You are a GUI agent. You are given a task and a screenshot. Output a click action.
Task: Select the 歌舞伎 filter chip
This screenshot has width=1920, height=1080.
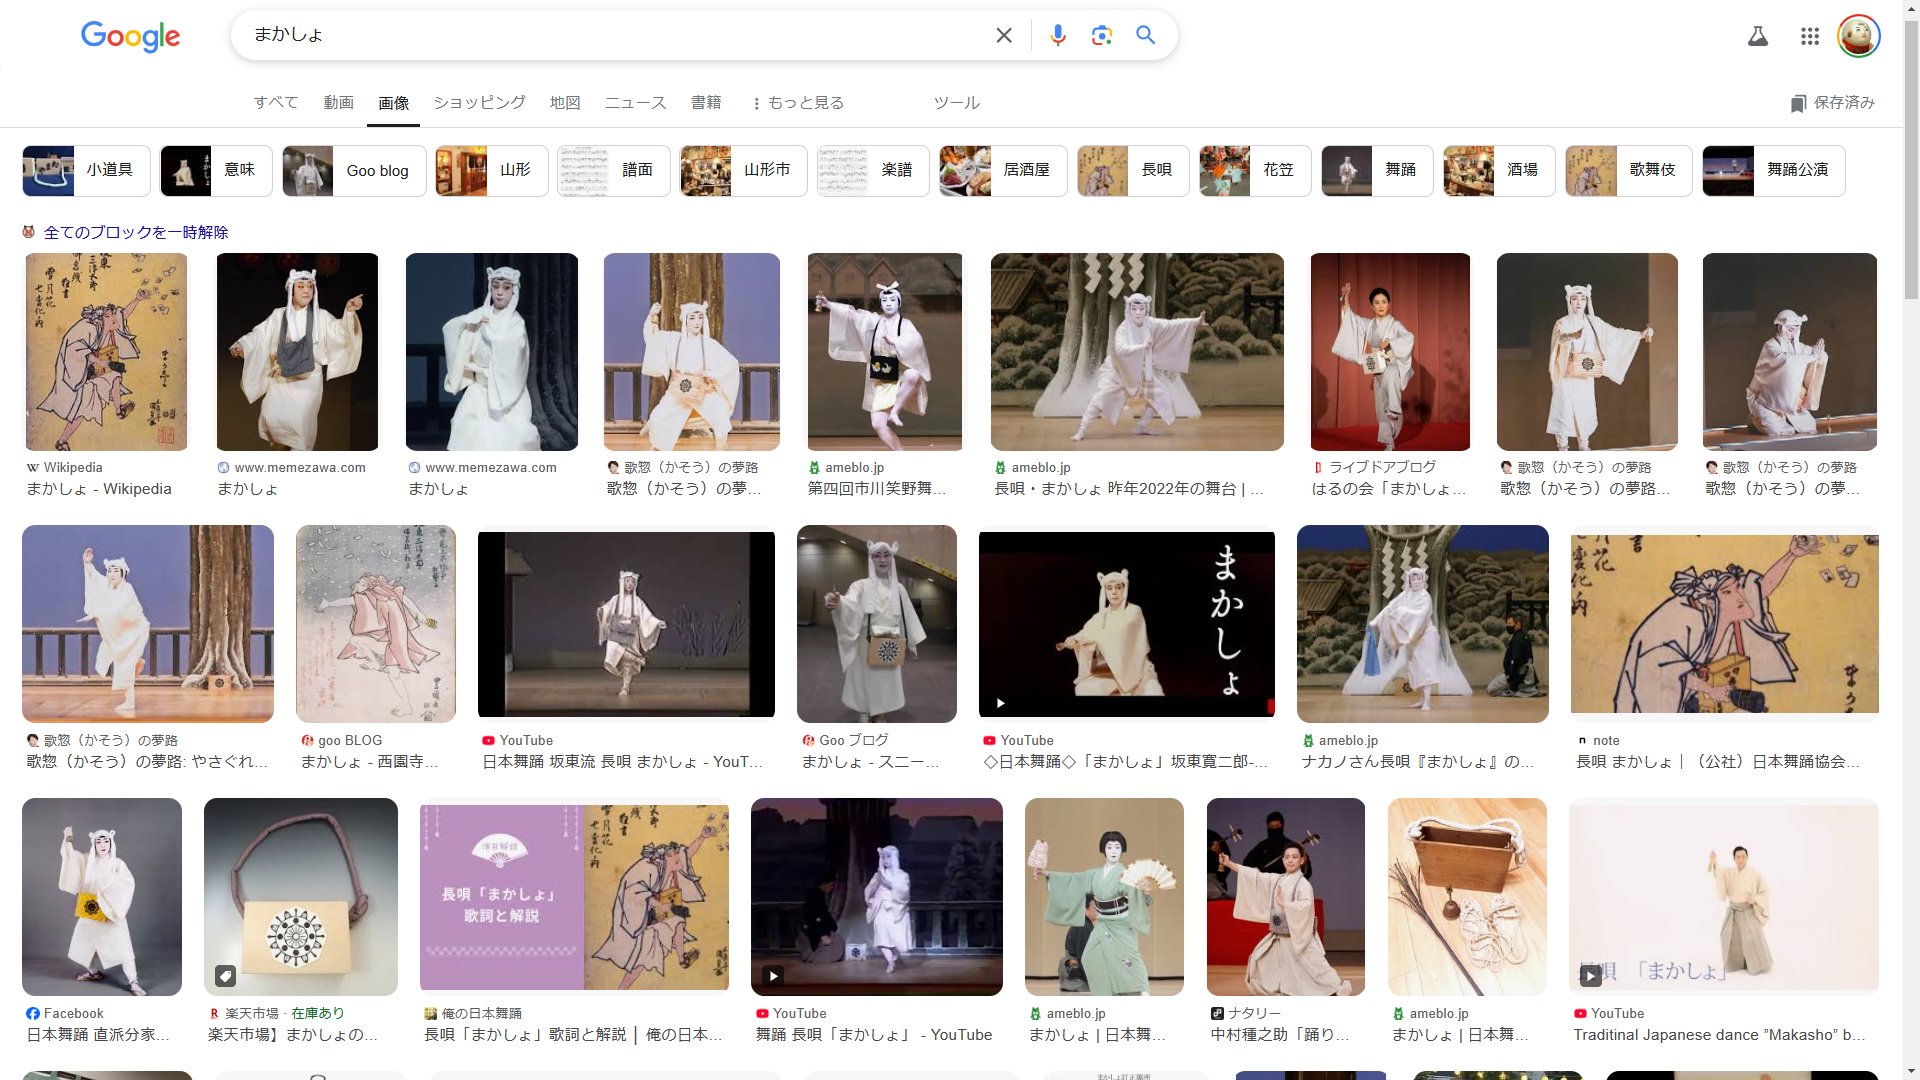(x=1628, y=170)
